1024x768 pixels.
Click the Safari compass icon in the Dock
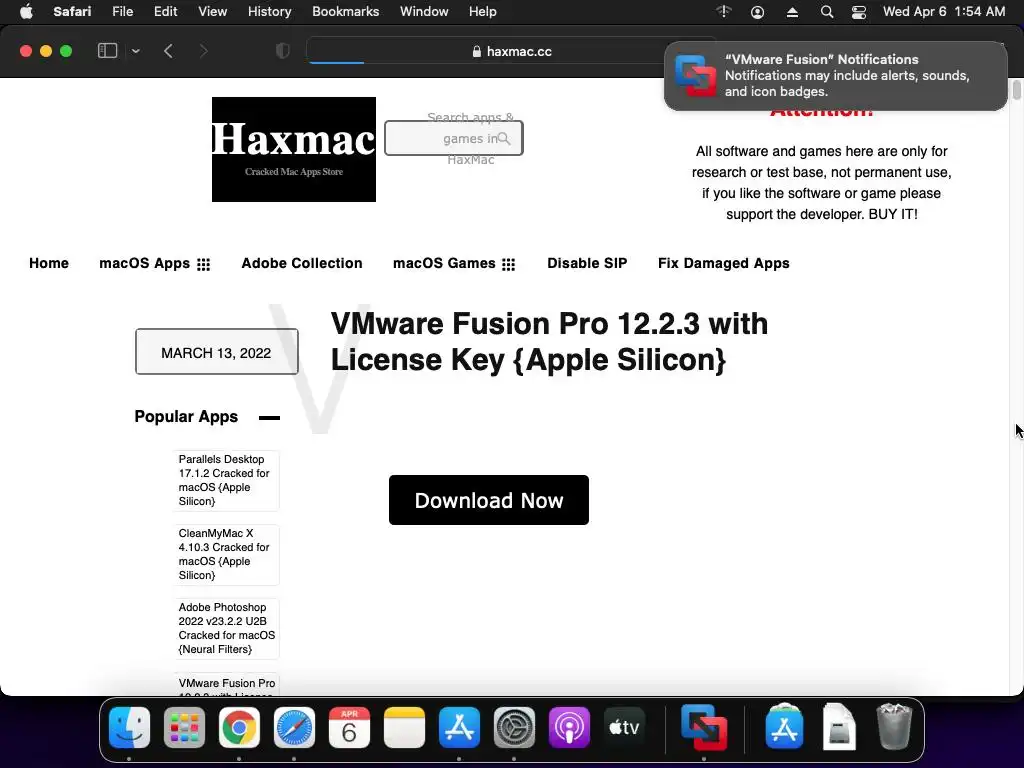pyautogui.click(x=294, y=727)
